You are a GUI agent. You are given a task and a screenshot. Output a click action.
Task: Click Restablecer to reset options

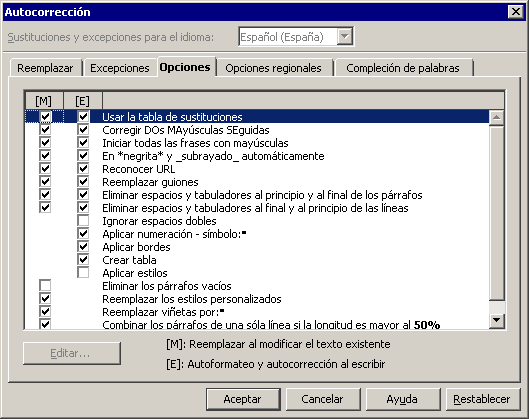click(x=482, y=399)
